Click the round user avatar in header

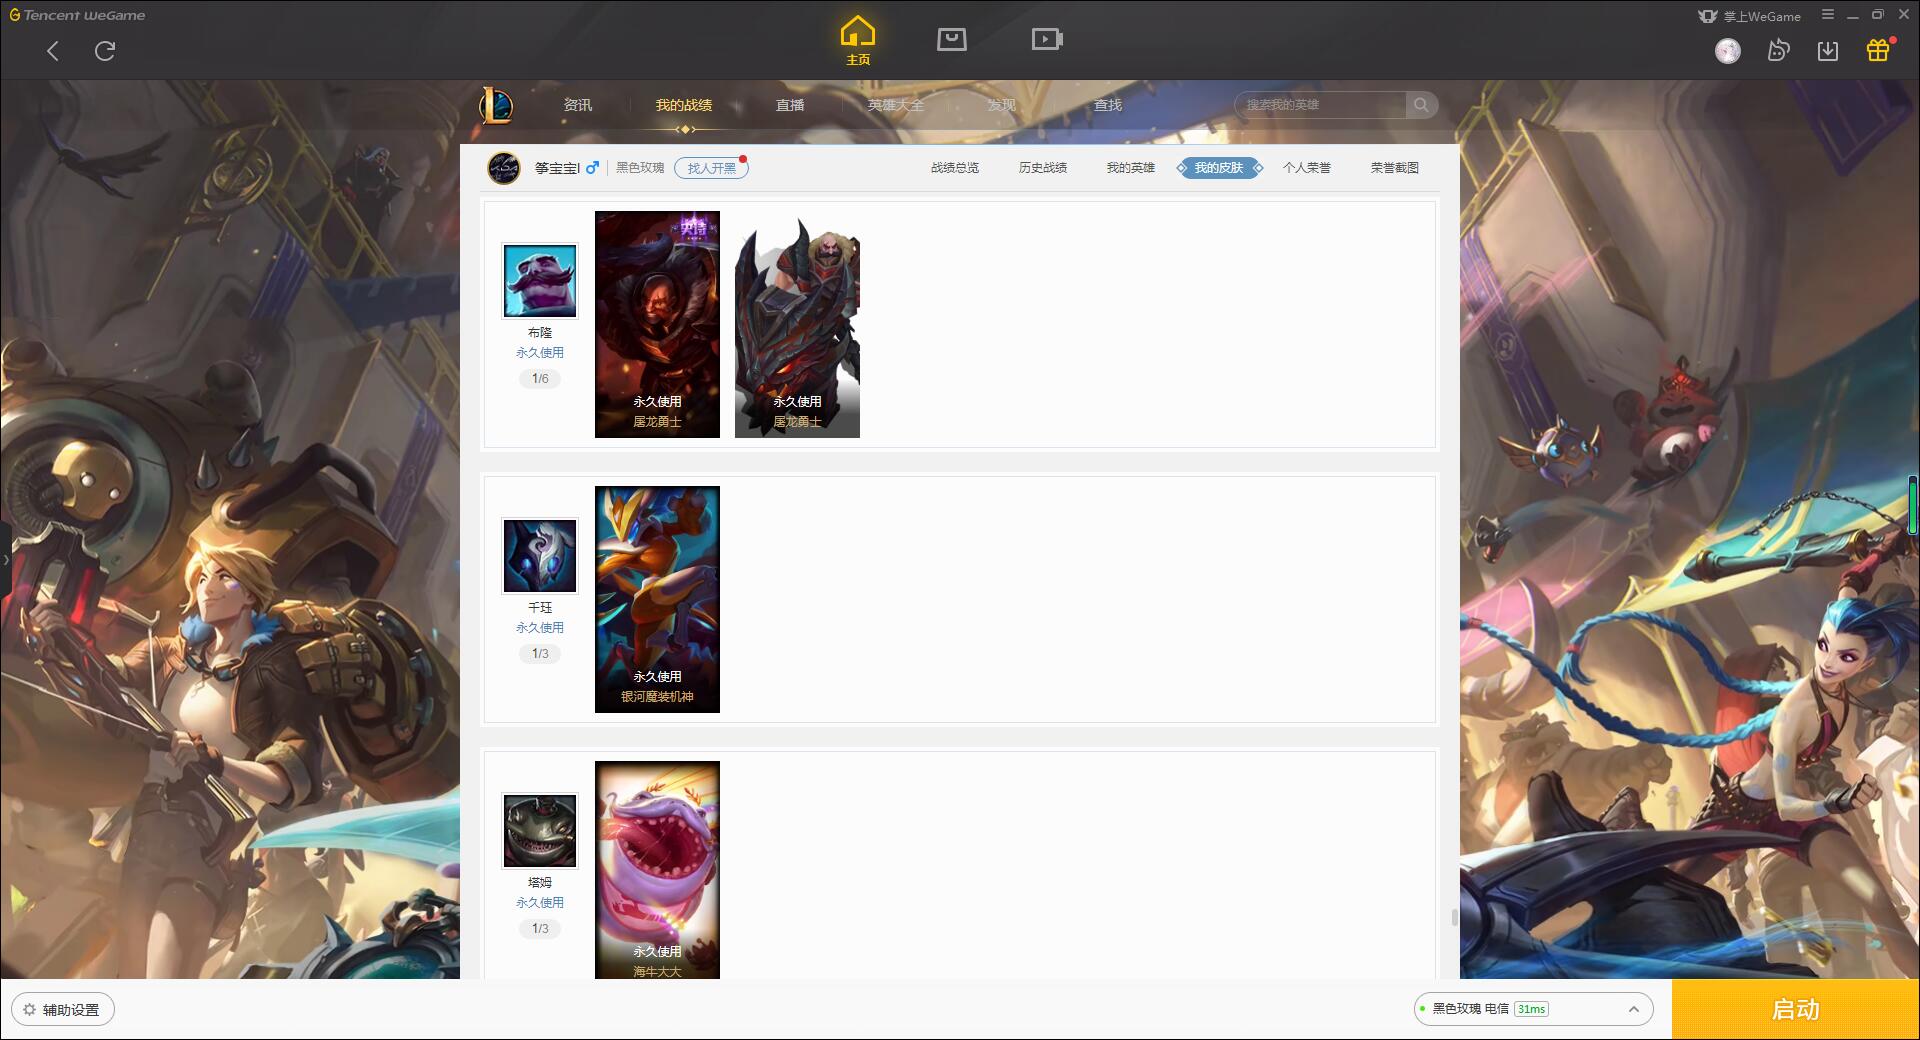[x=1728, y=51]
